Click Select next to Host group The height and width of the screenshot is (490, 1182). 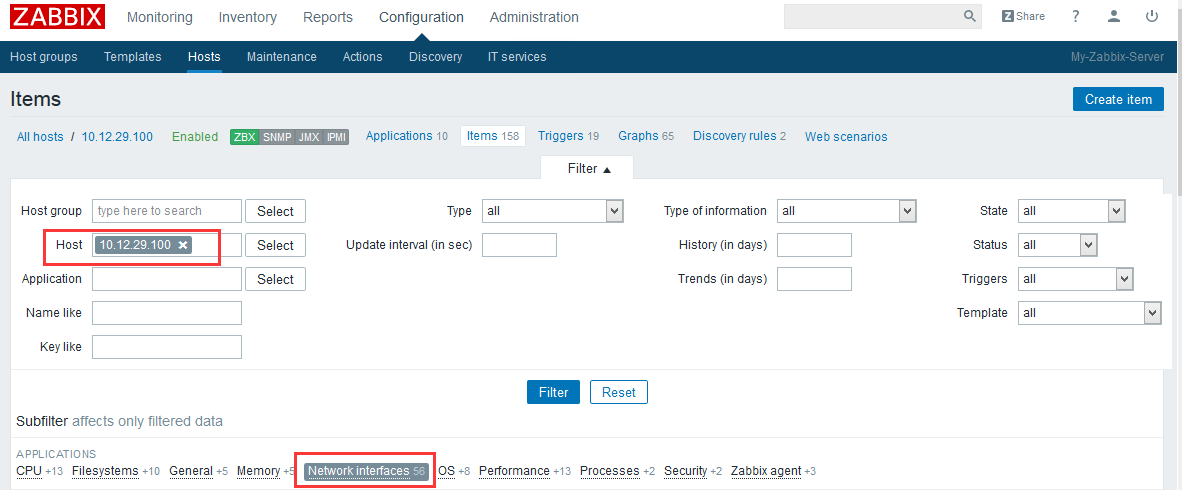coord(275,211)
